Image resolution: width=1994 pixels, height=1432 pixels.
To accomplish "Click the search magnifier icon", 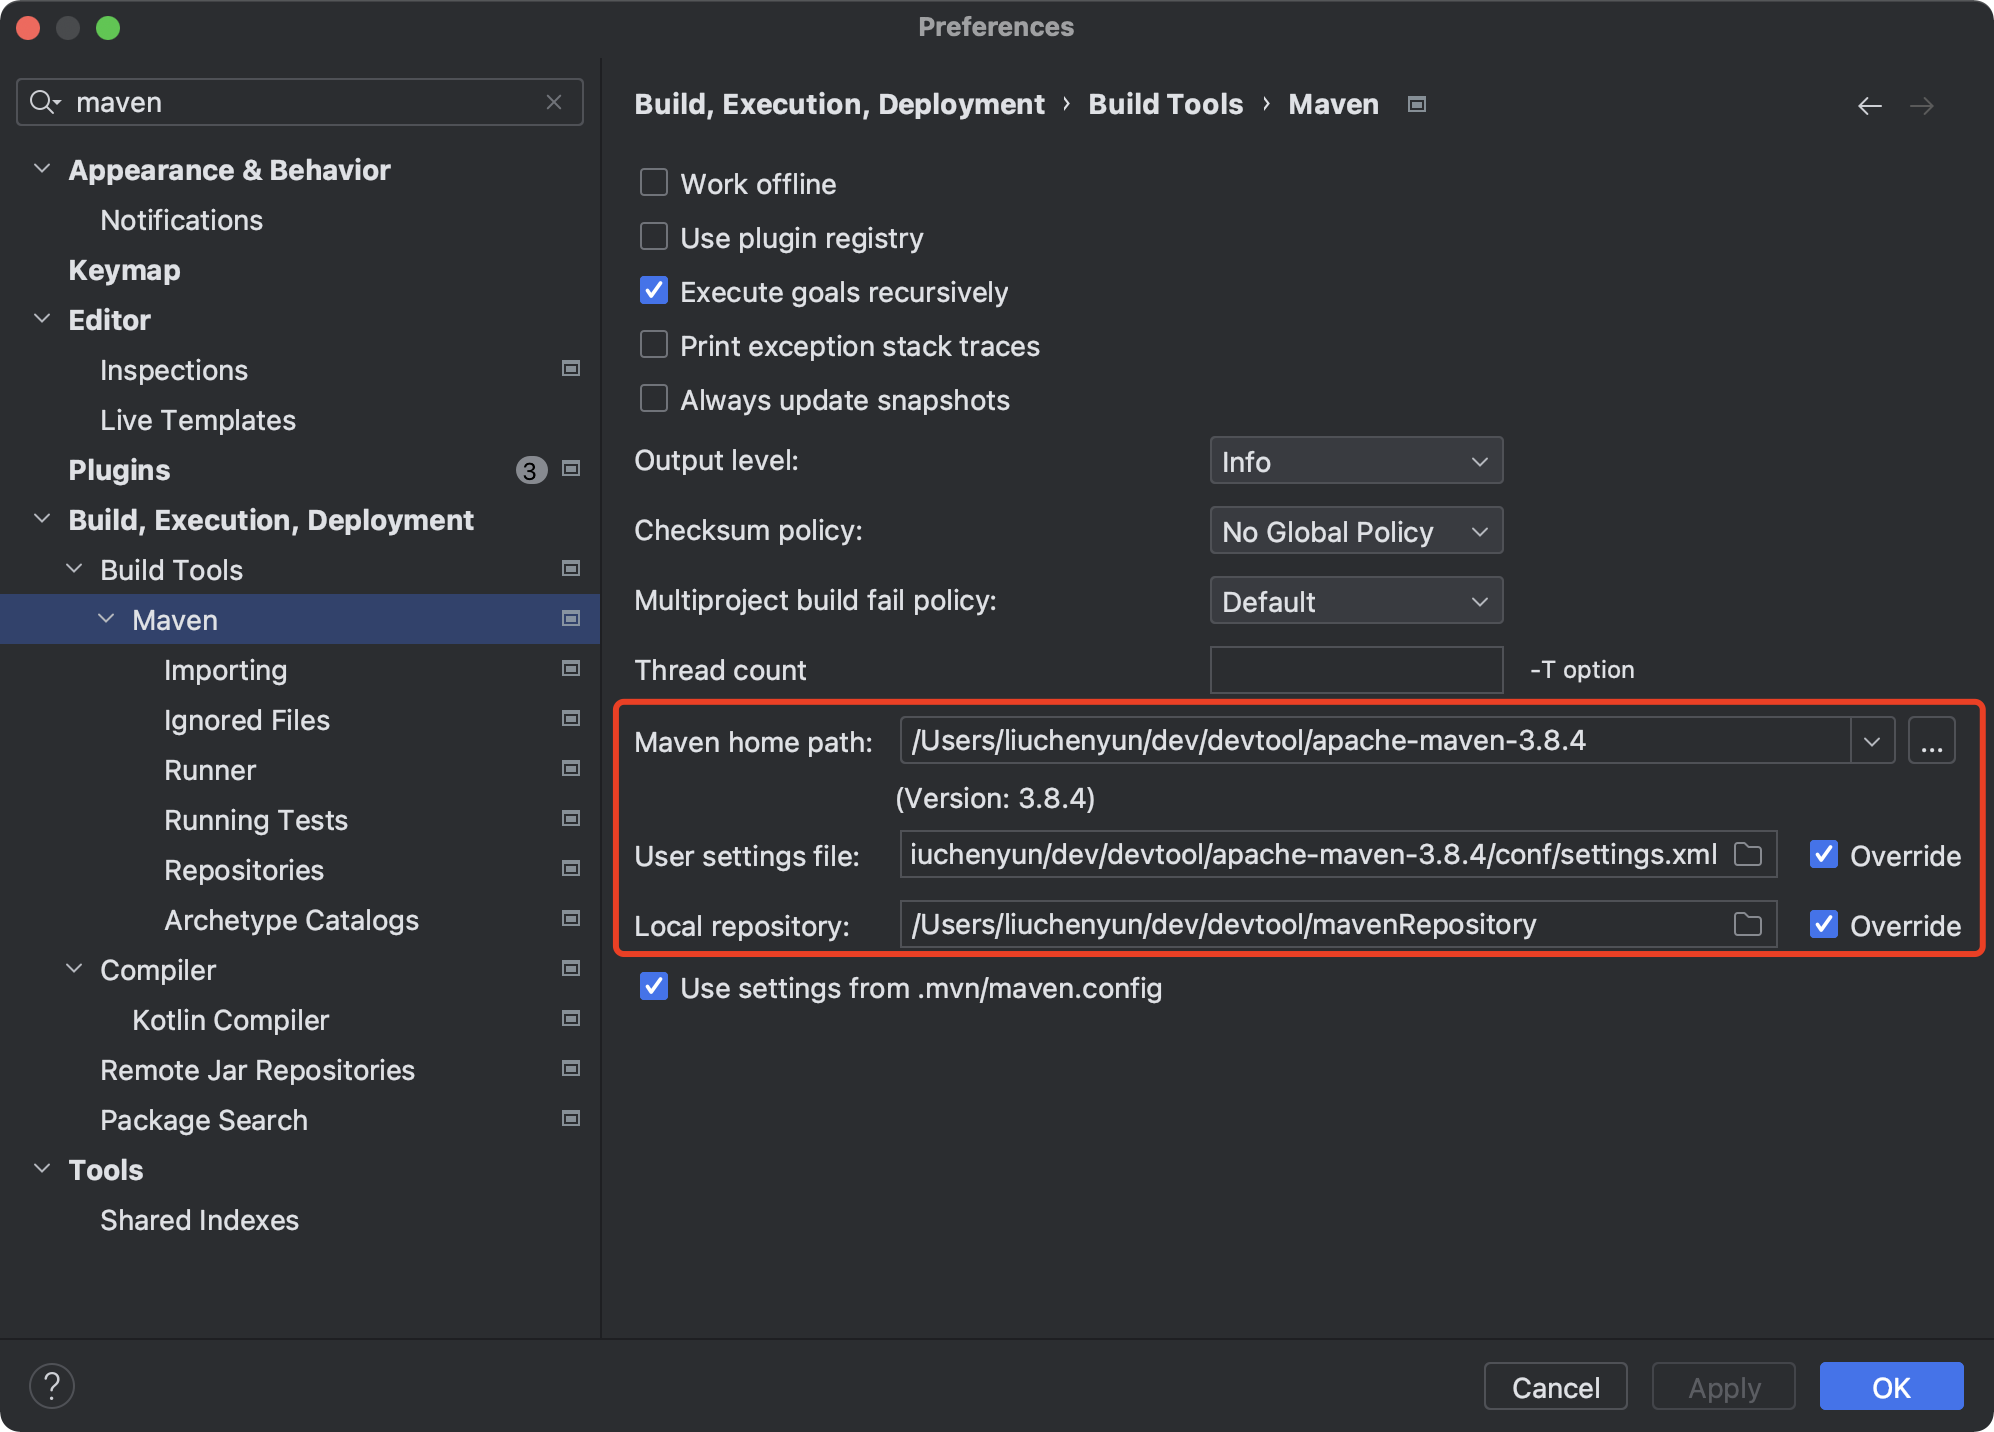I will pos(43,102).
